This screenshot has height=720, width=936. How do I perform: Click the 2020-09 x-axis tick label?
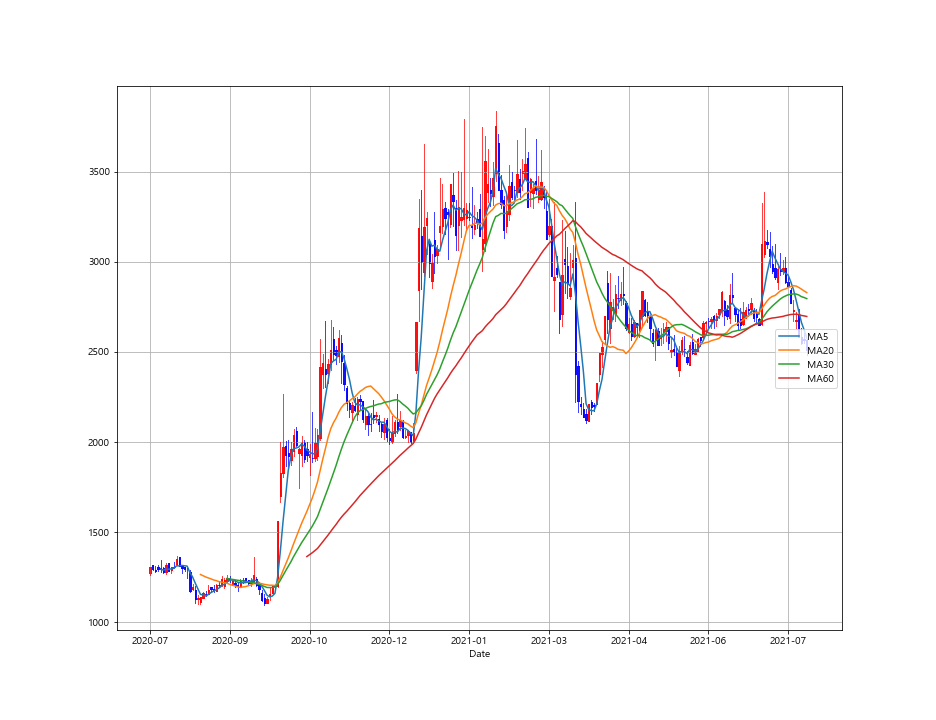(x=230, y=641)
